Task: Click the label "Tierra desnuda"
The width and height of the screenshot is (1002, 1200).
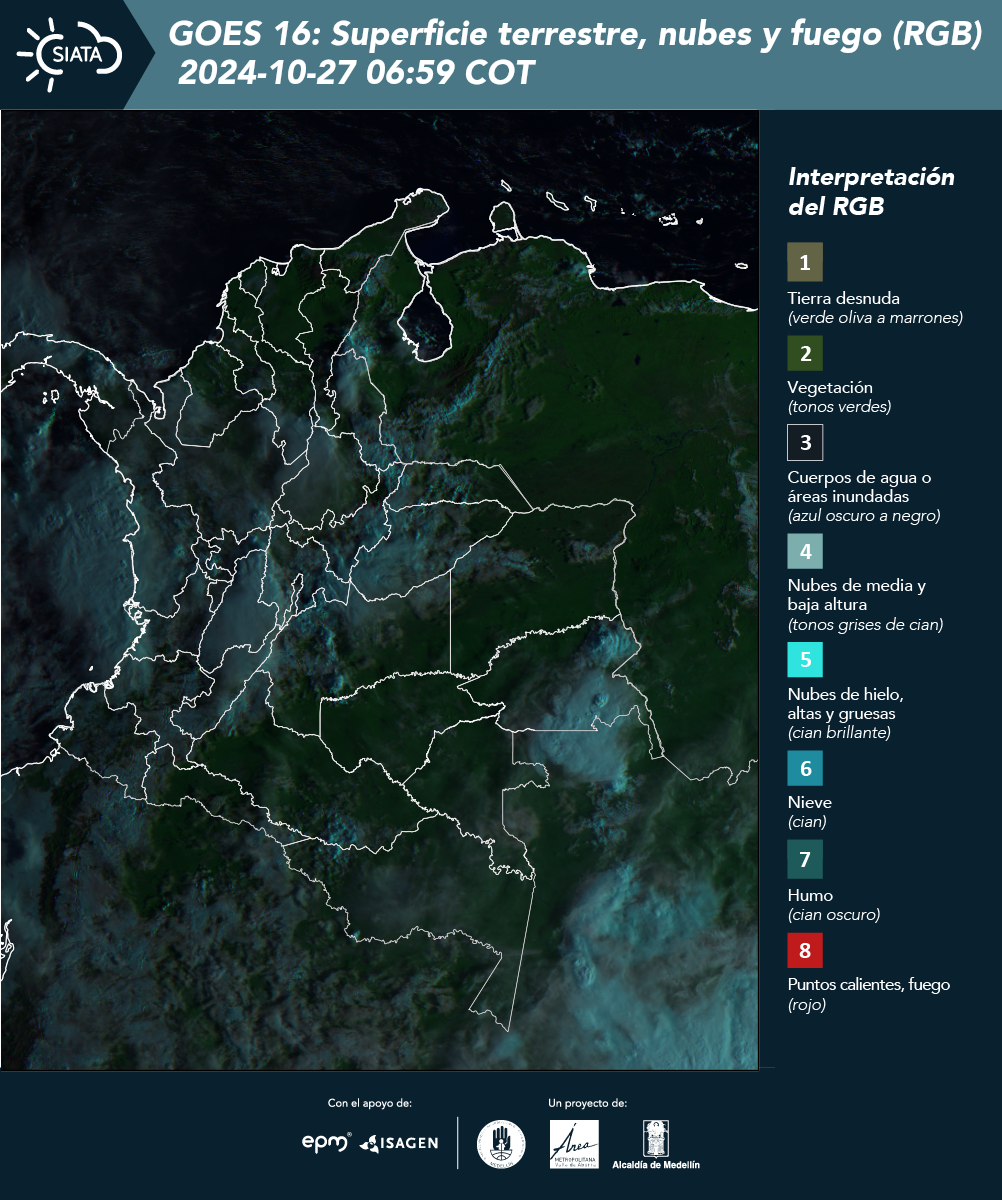Action: click(x=843, y=298)
